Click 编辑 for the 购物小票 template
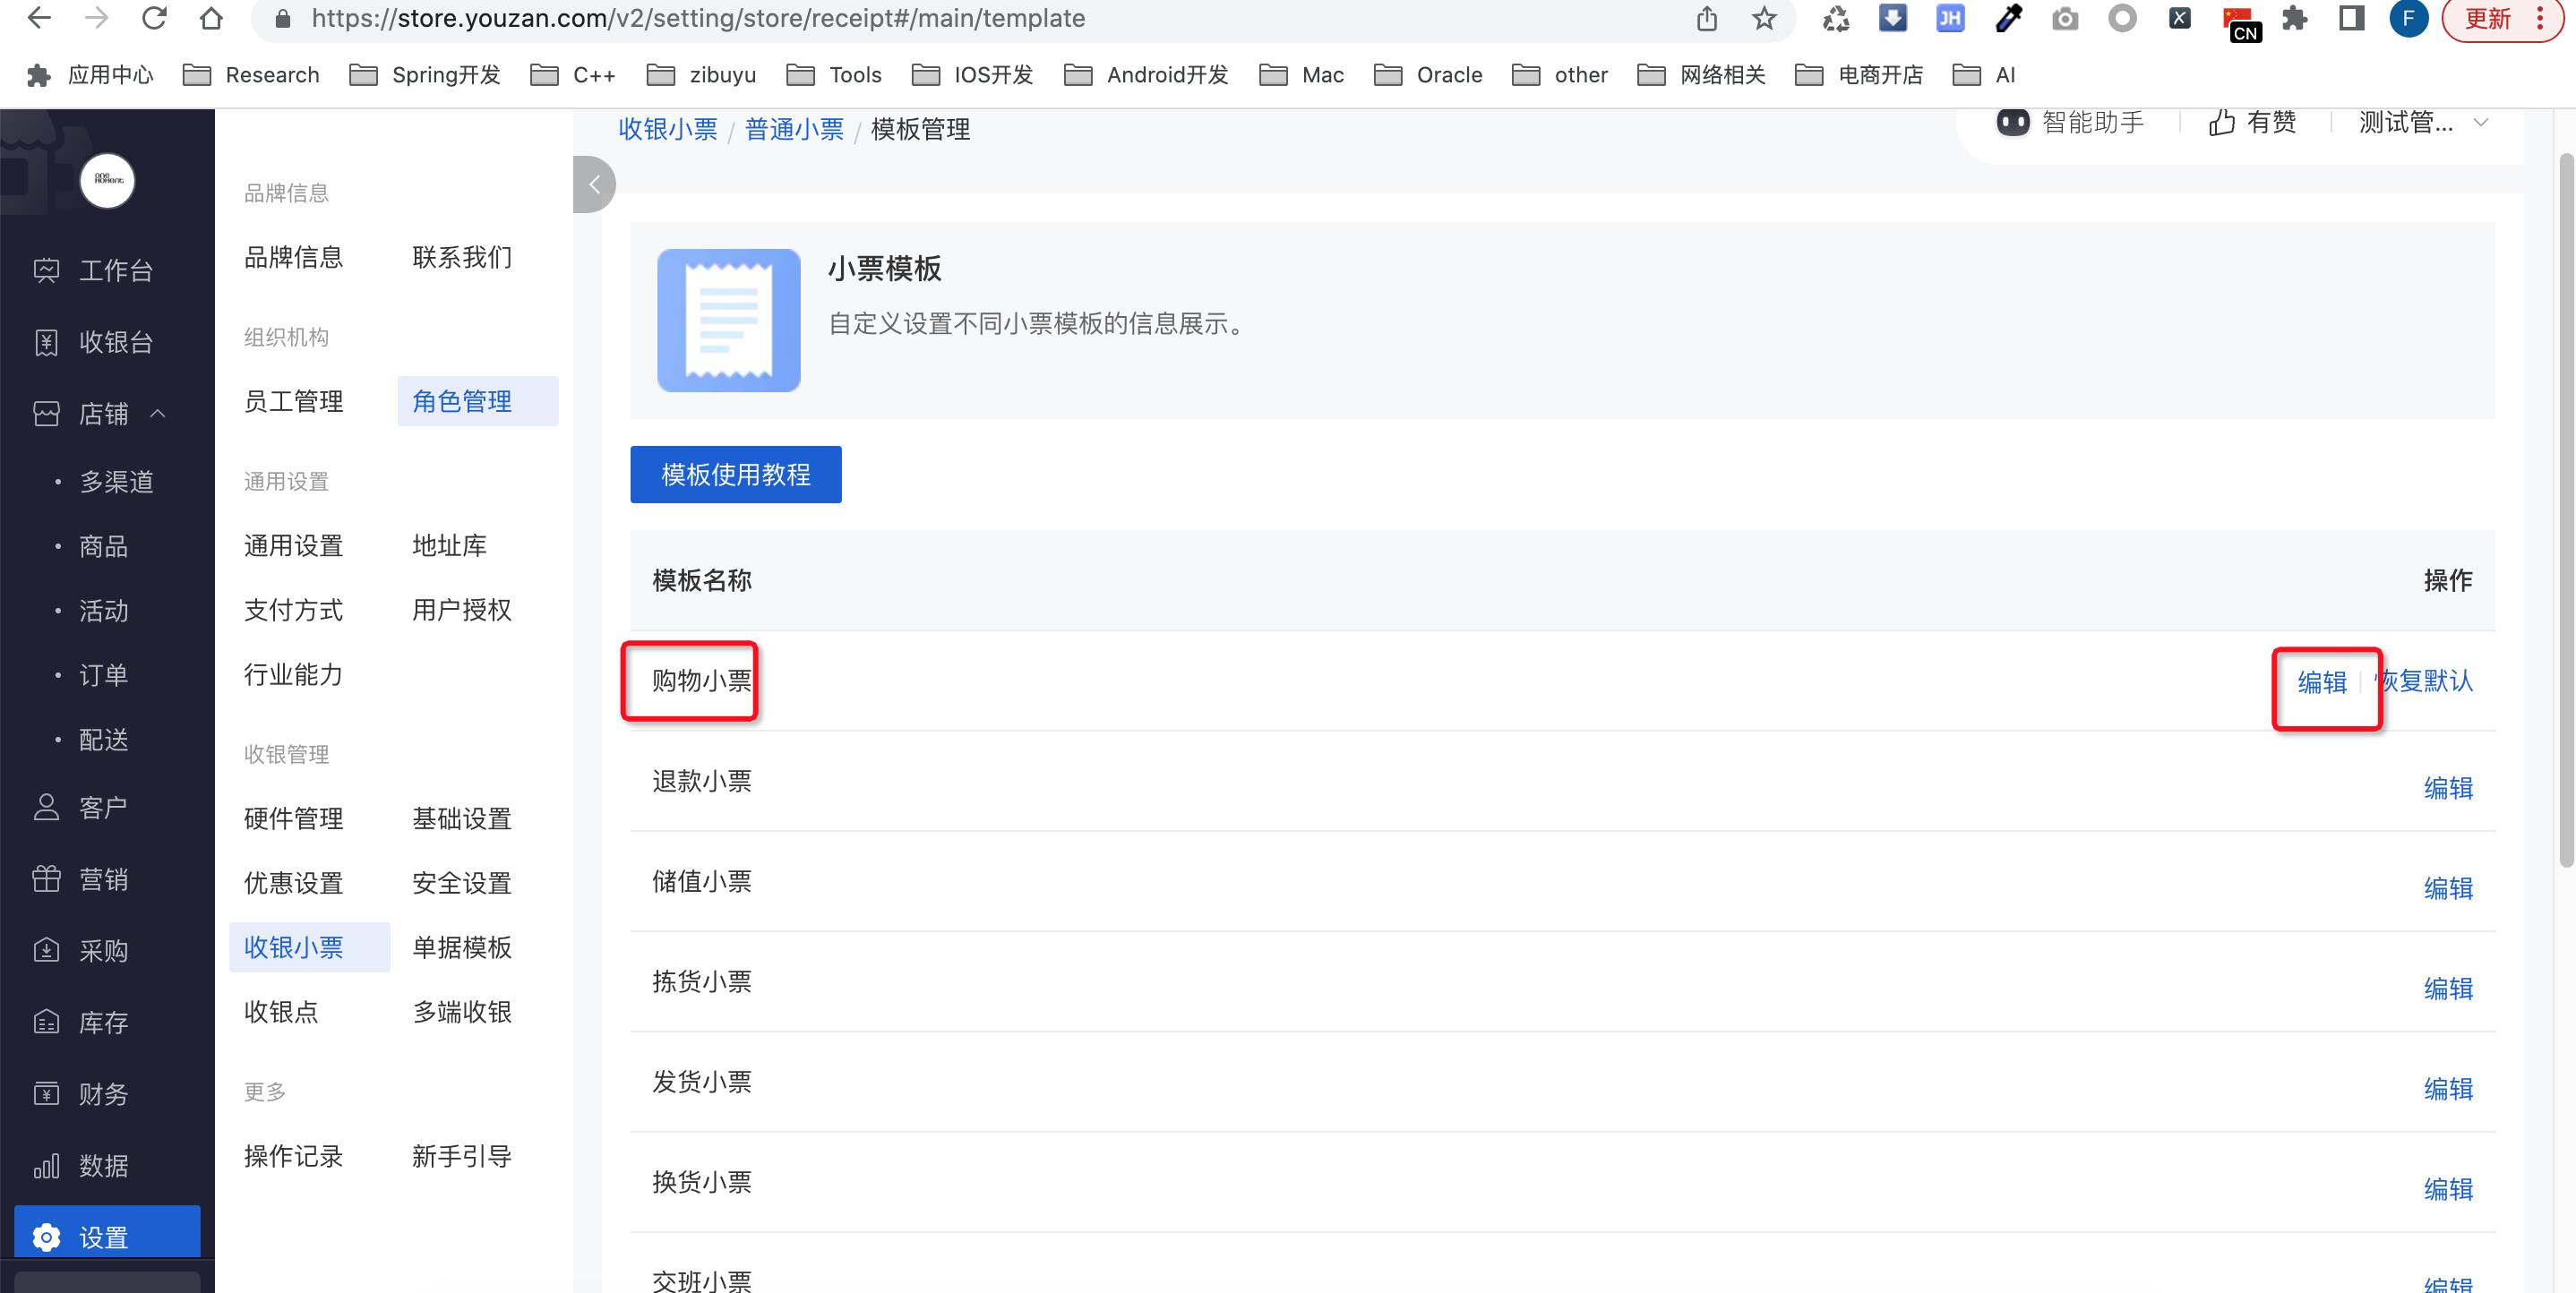 (x=2322, y=682)
